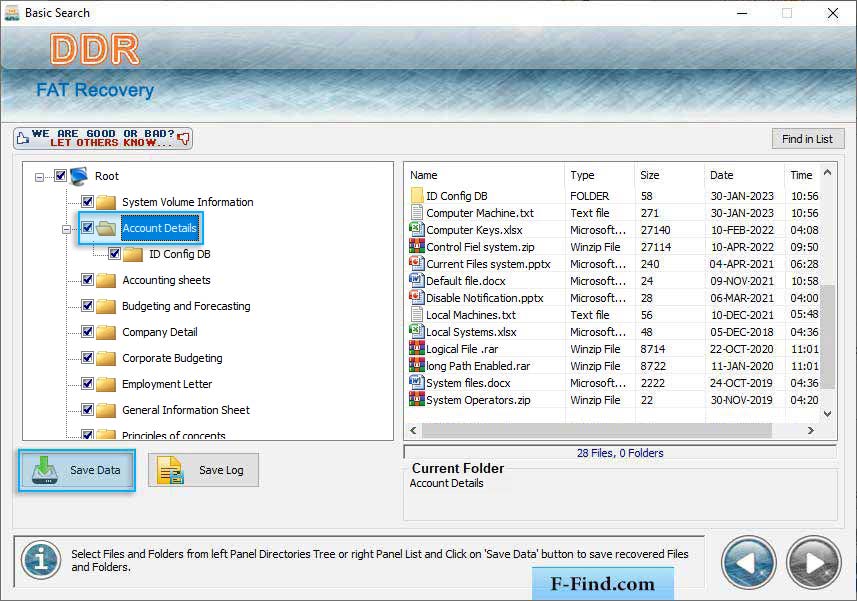Click the ID Config DB tree label
Screen dimensions: 857x601
pyautogui.click(x=180, y=254)
